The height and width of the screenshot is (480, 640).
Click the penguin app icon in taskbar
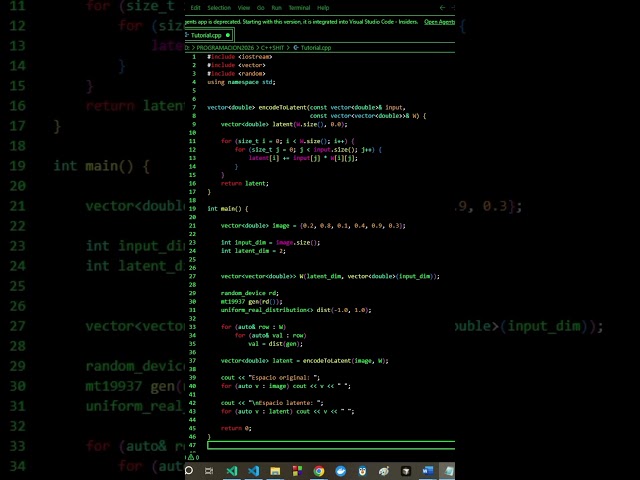tap(362, 471)
